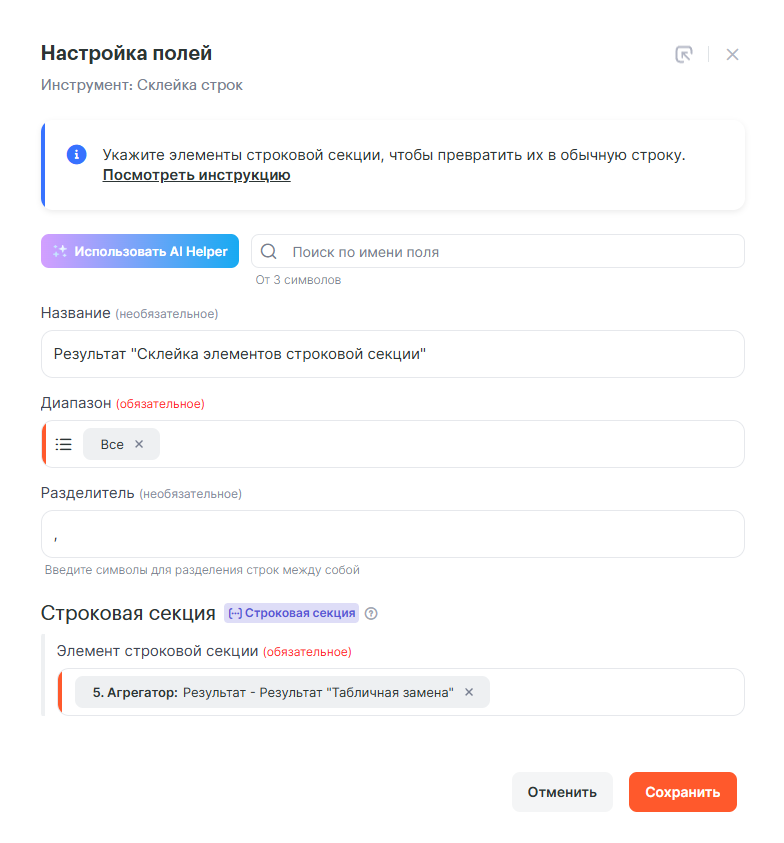Select the "5. Агрегатор" result chip
The height and width of the screenshot is (843, 784).
270,692
